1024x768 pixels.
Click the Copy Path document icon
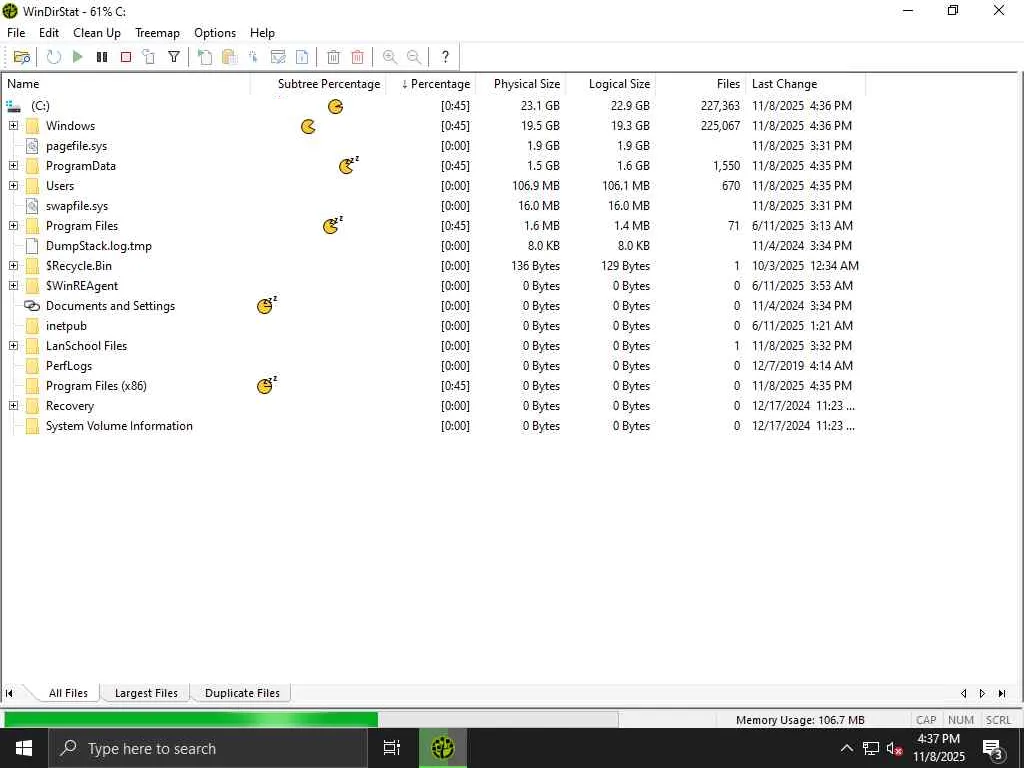(205, 57)
